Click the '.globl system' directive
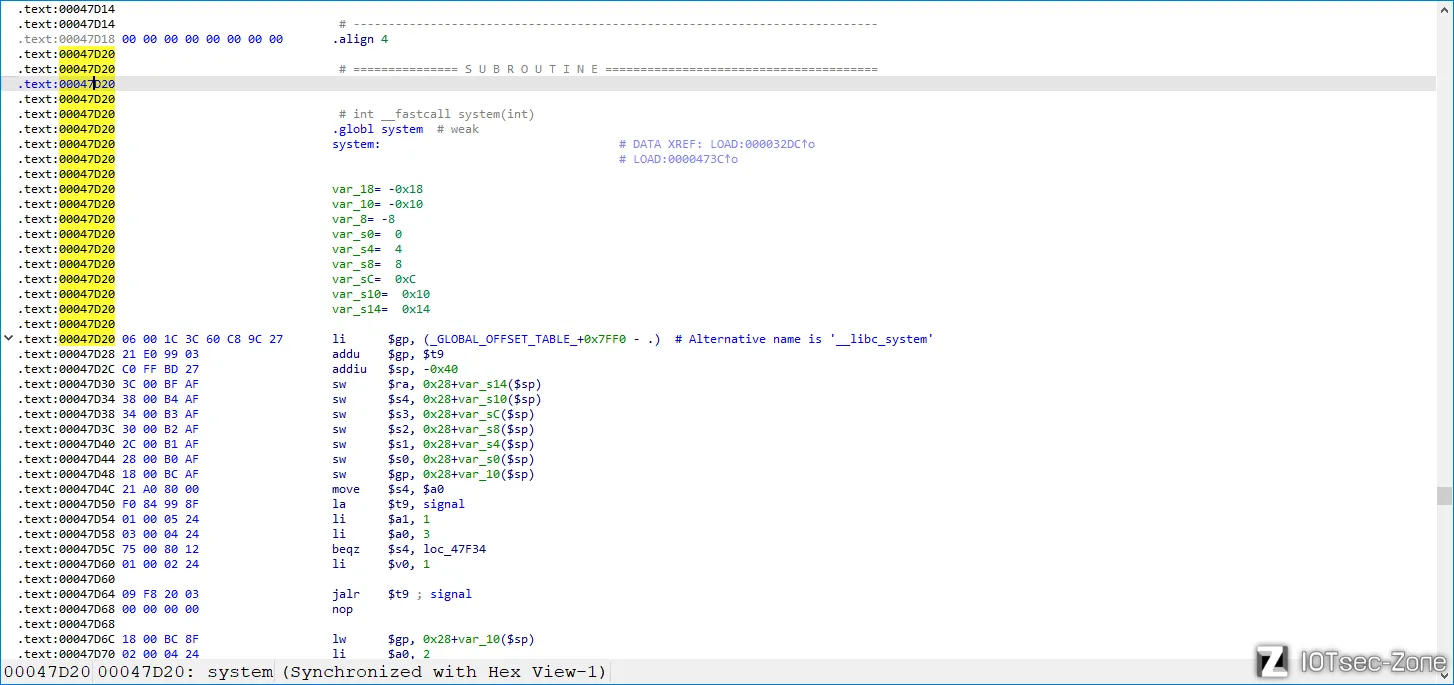The width and height of the screenshot is (1454, 685). pyautogui.click(x=378, y=129)
